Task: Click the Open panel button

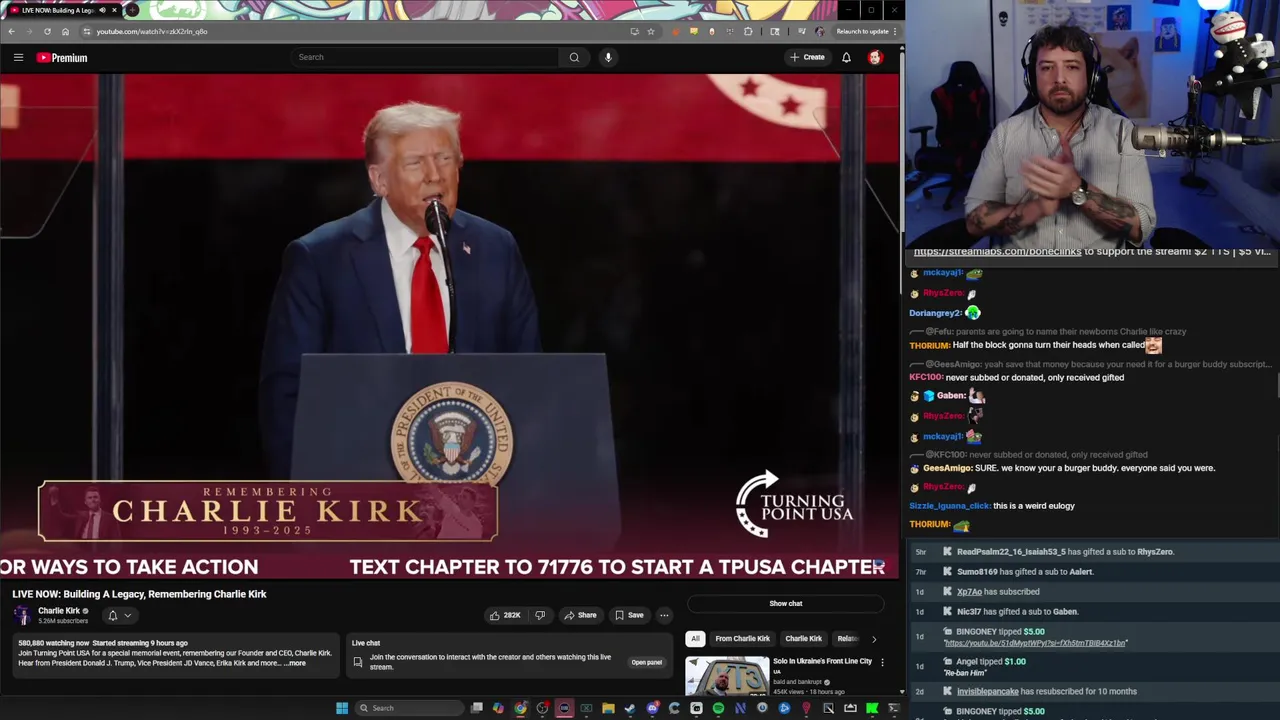Action: click(646, 662)
